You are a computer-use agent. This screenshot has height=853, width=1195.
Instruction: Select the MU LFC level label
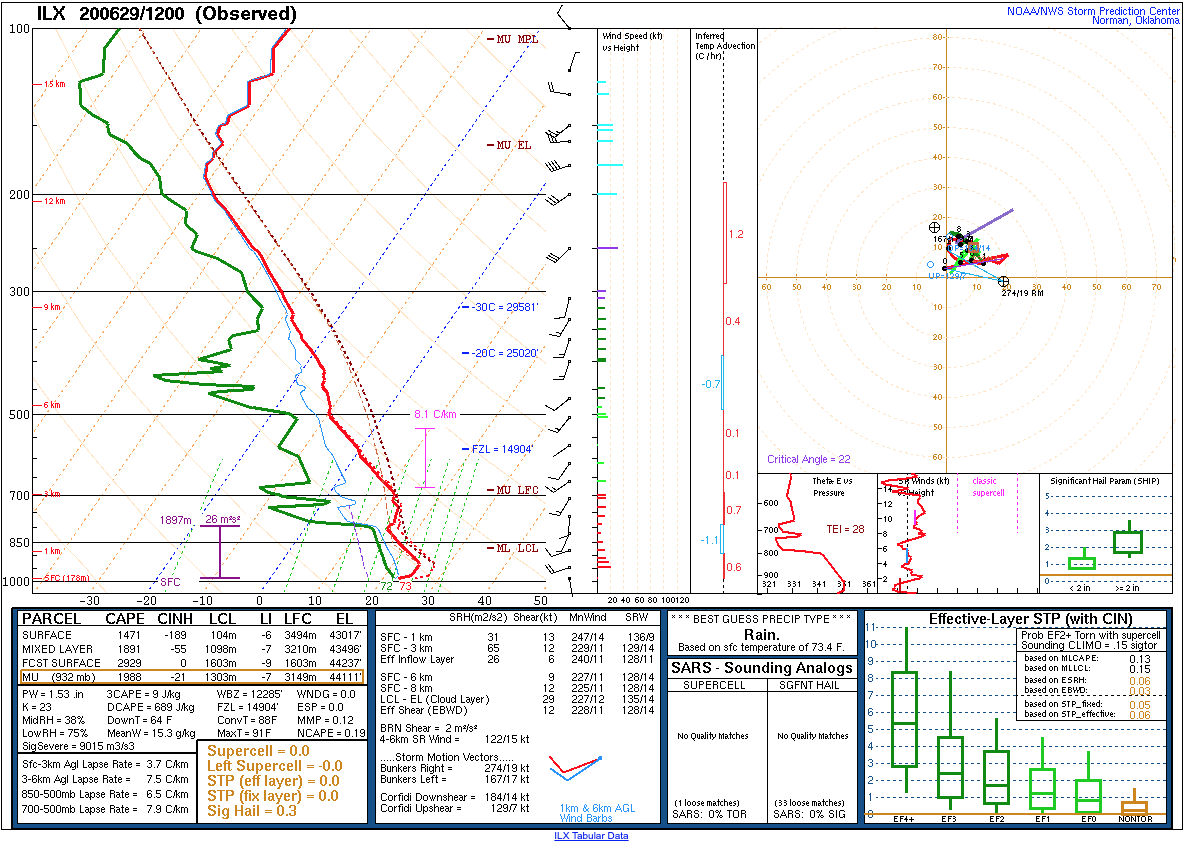pyautogui.click(x=517, y=489)
